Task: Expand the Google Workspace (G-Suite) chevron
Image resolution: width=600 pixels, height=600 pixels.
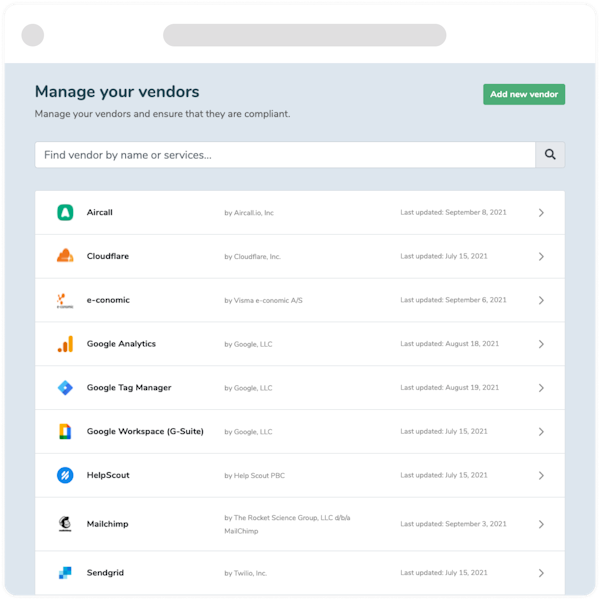Action: [x=541, y=432]
